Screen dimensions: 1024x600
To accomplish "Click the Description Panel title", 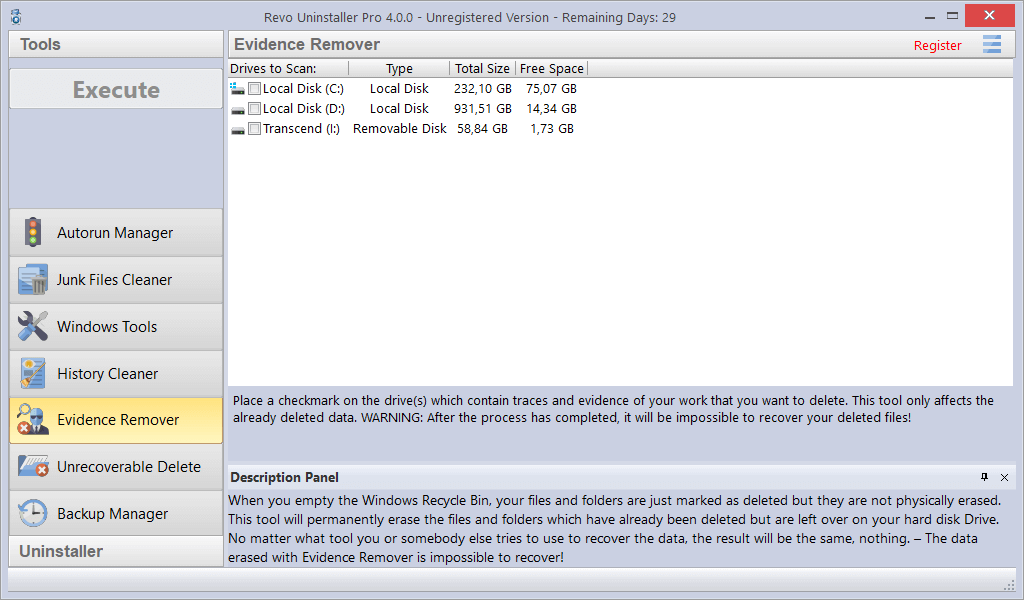I will point(284,477).
